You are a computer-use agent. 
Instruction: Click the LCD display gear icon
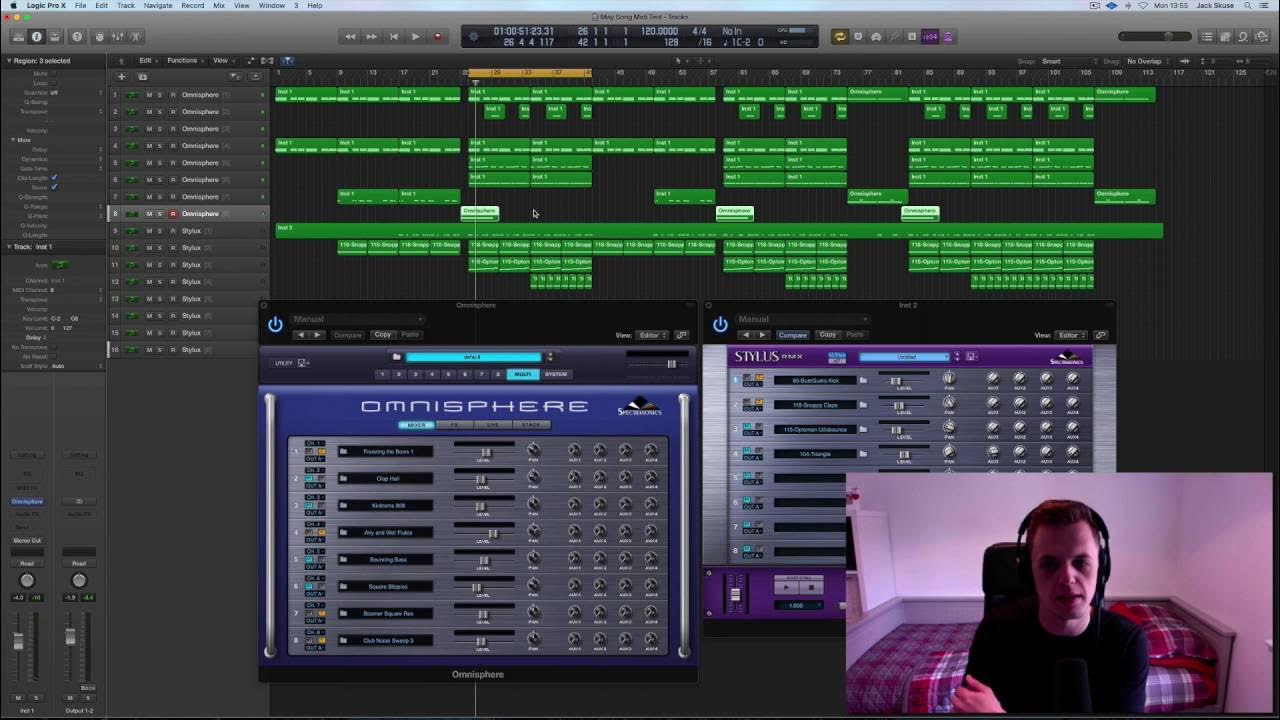[473, 37]
